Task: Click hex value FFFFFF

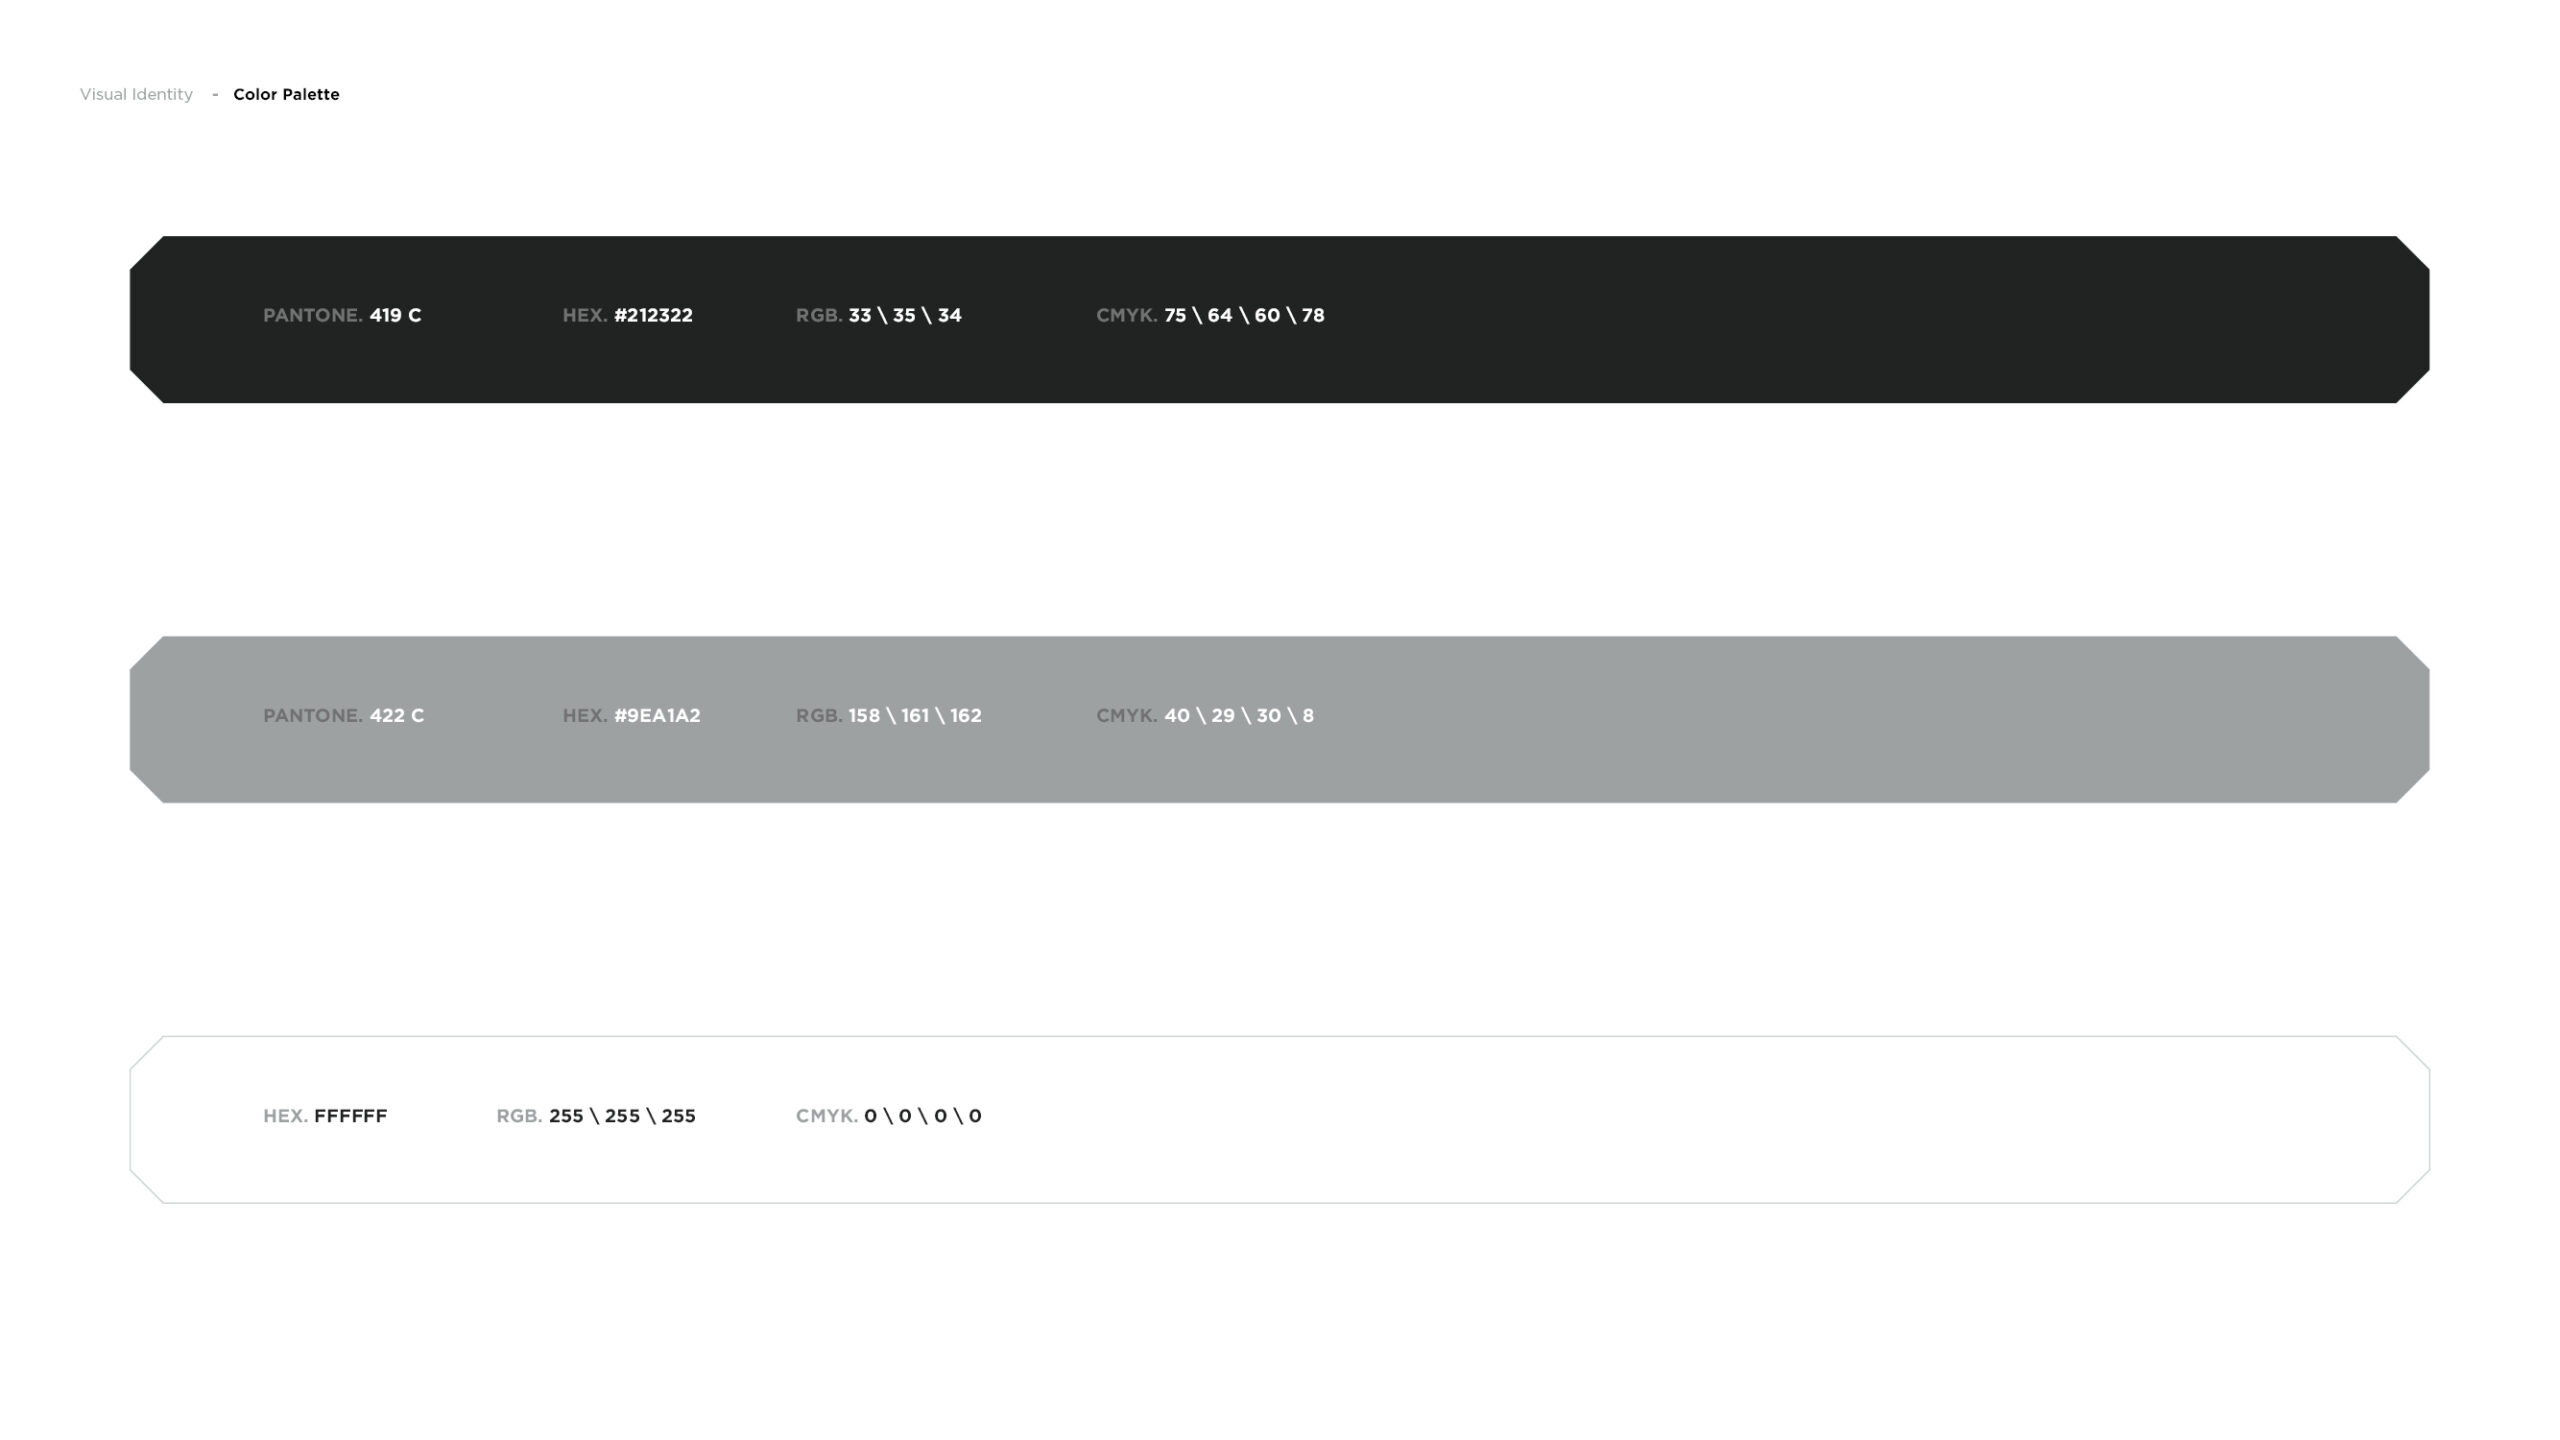Action: [350, 1115]
